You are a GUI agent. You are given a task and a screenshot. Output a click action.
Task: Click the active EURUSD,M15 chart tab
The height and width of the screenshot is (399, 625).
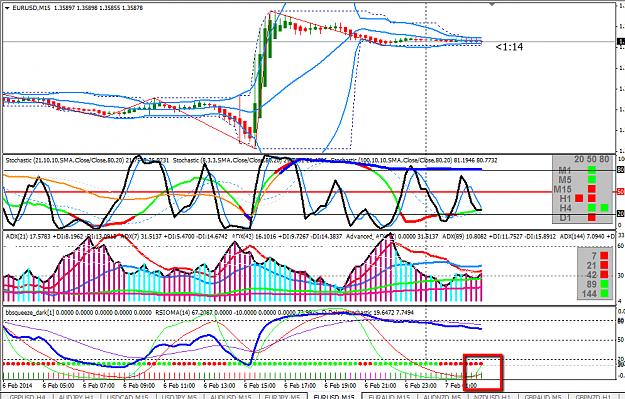(334, 397)
